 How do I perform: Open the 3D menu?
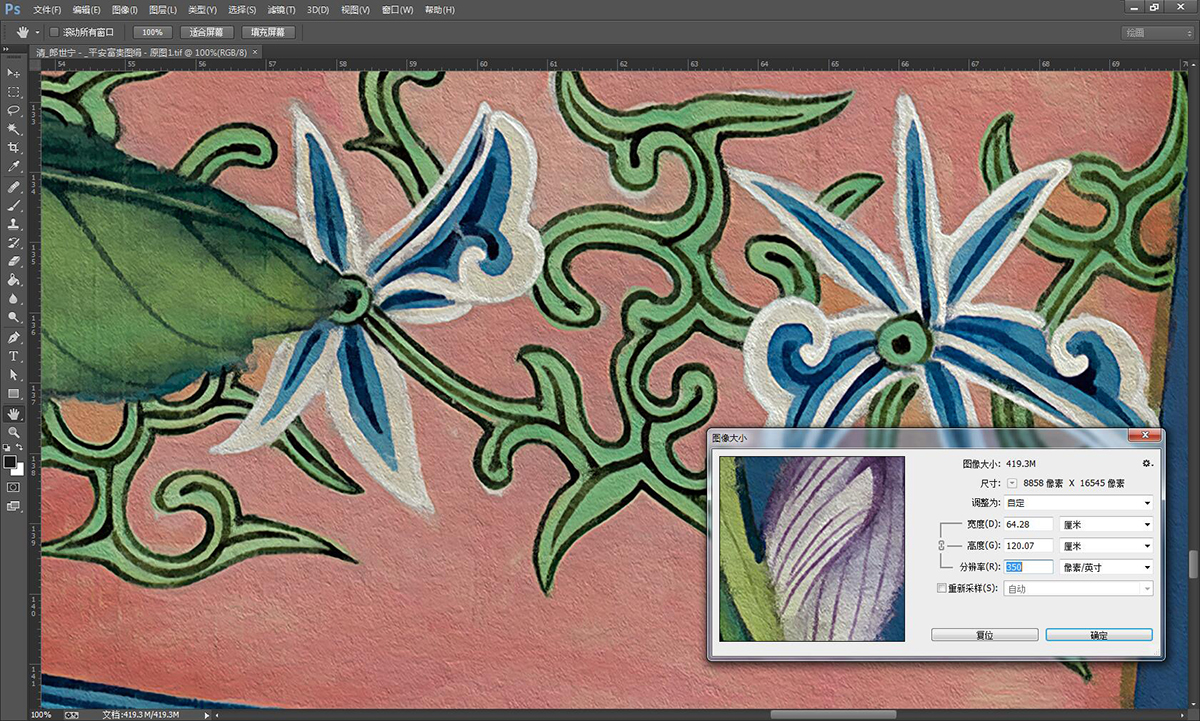pos(318,9)
